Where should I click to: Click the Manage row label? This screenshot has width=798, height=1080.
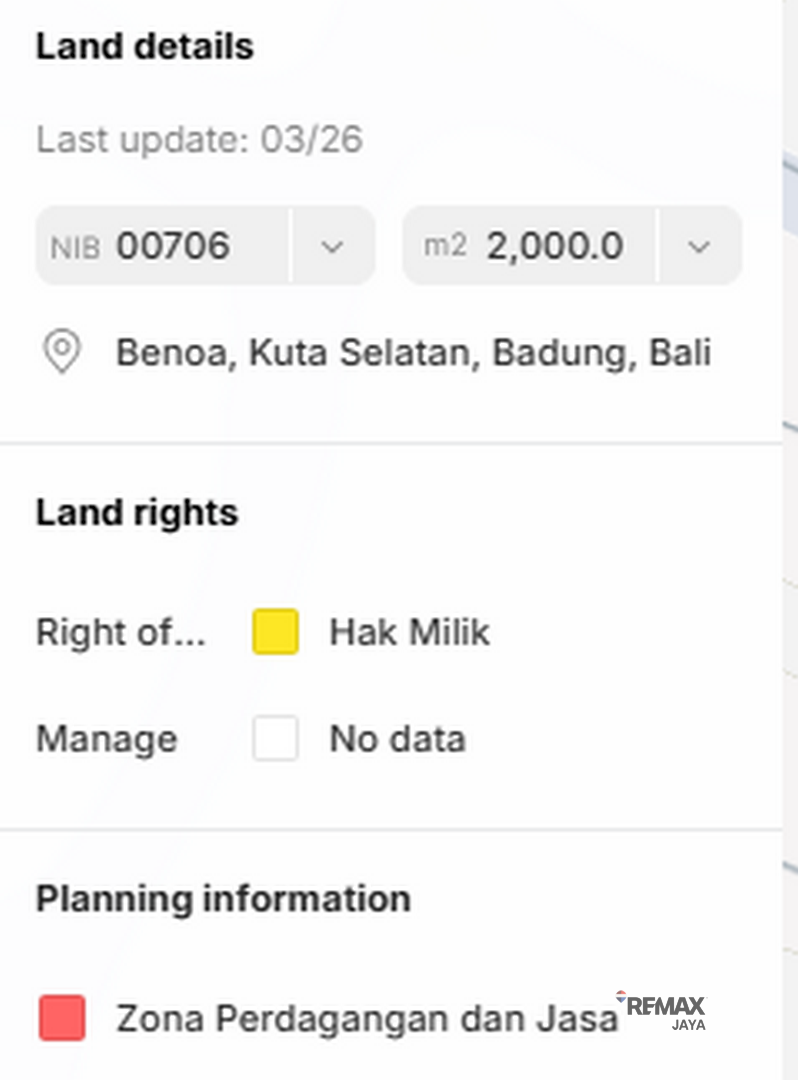[107, 739]
